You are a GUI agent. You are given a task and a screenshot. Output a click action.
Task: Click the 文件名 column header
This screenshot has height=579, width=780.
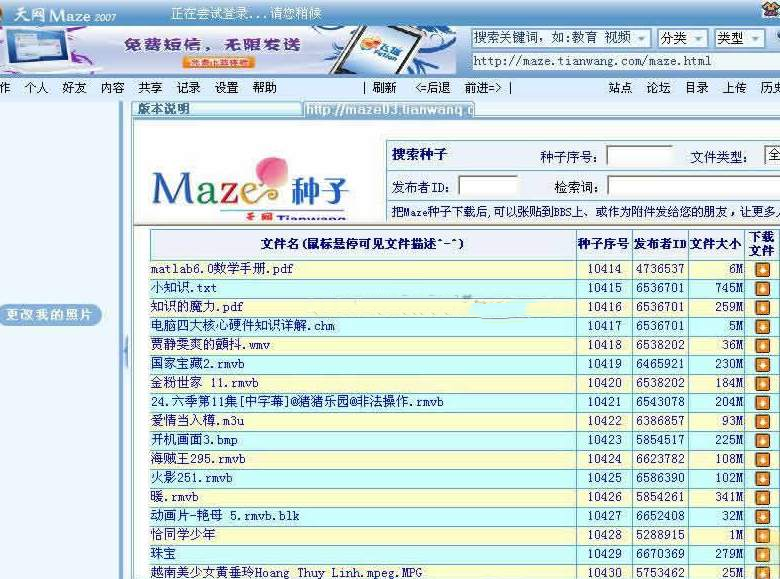tap(363, 244)
